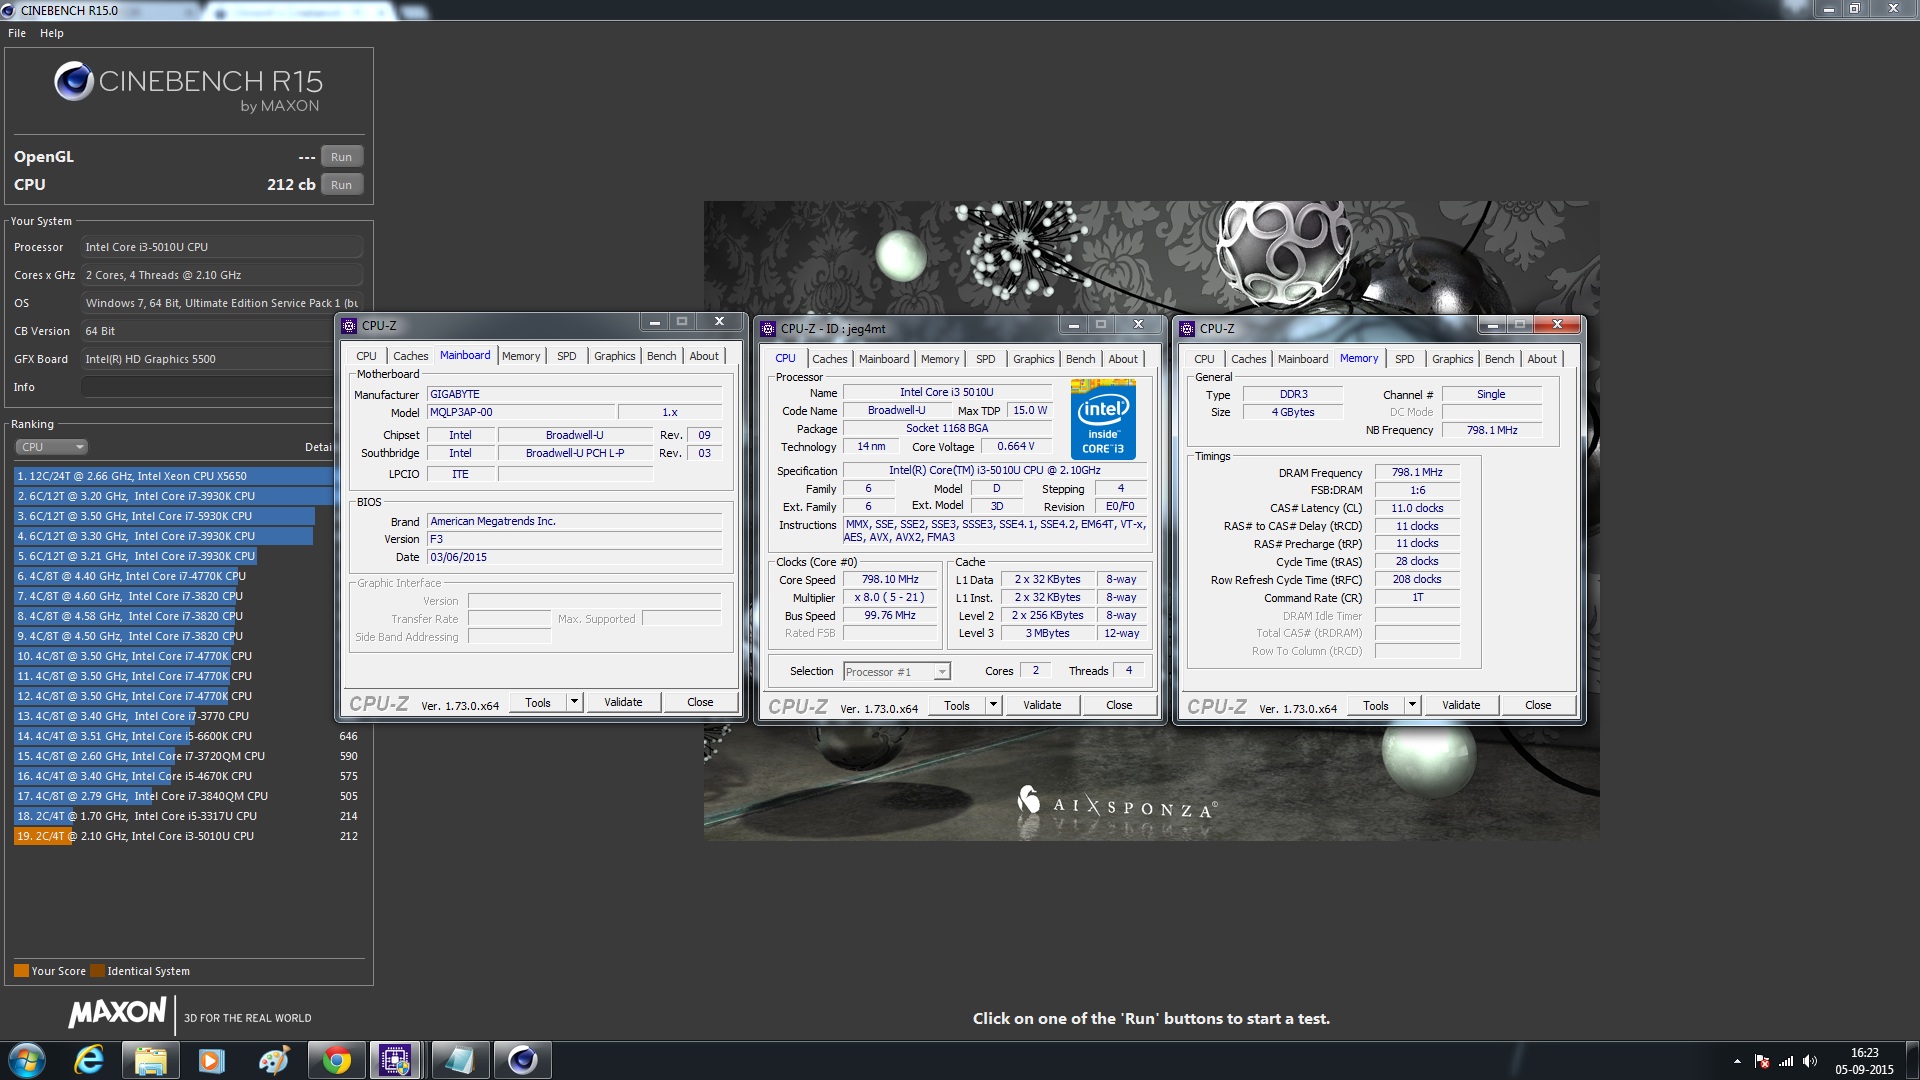Open Windows Explorer from taskbar

click(151, 1060)
